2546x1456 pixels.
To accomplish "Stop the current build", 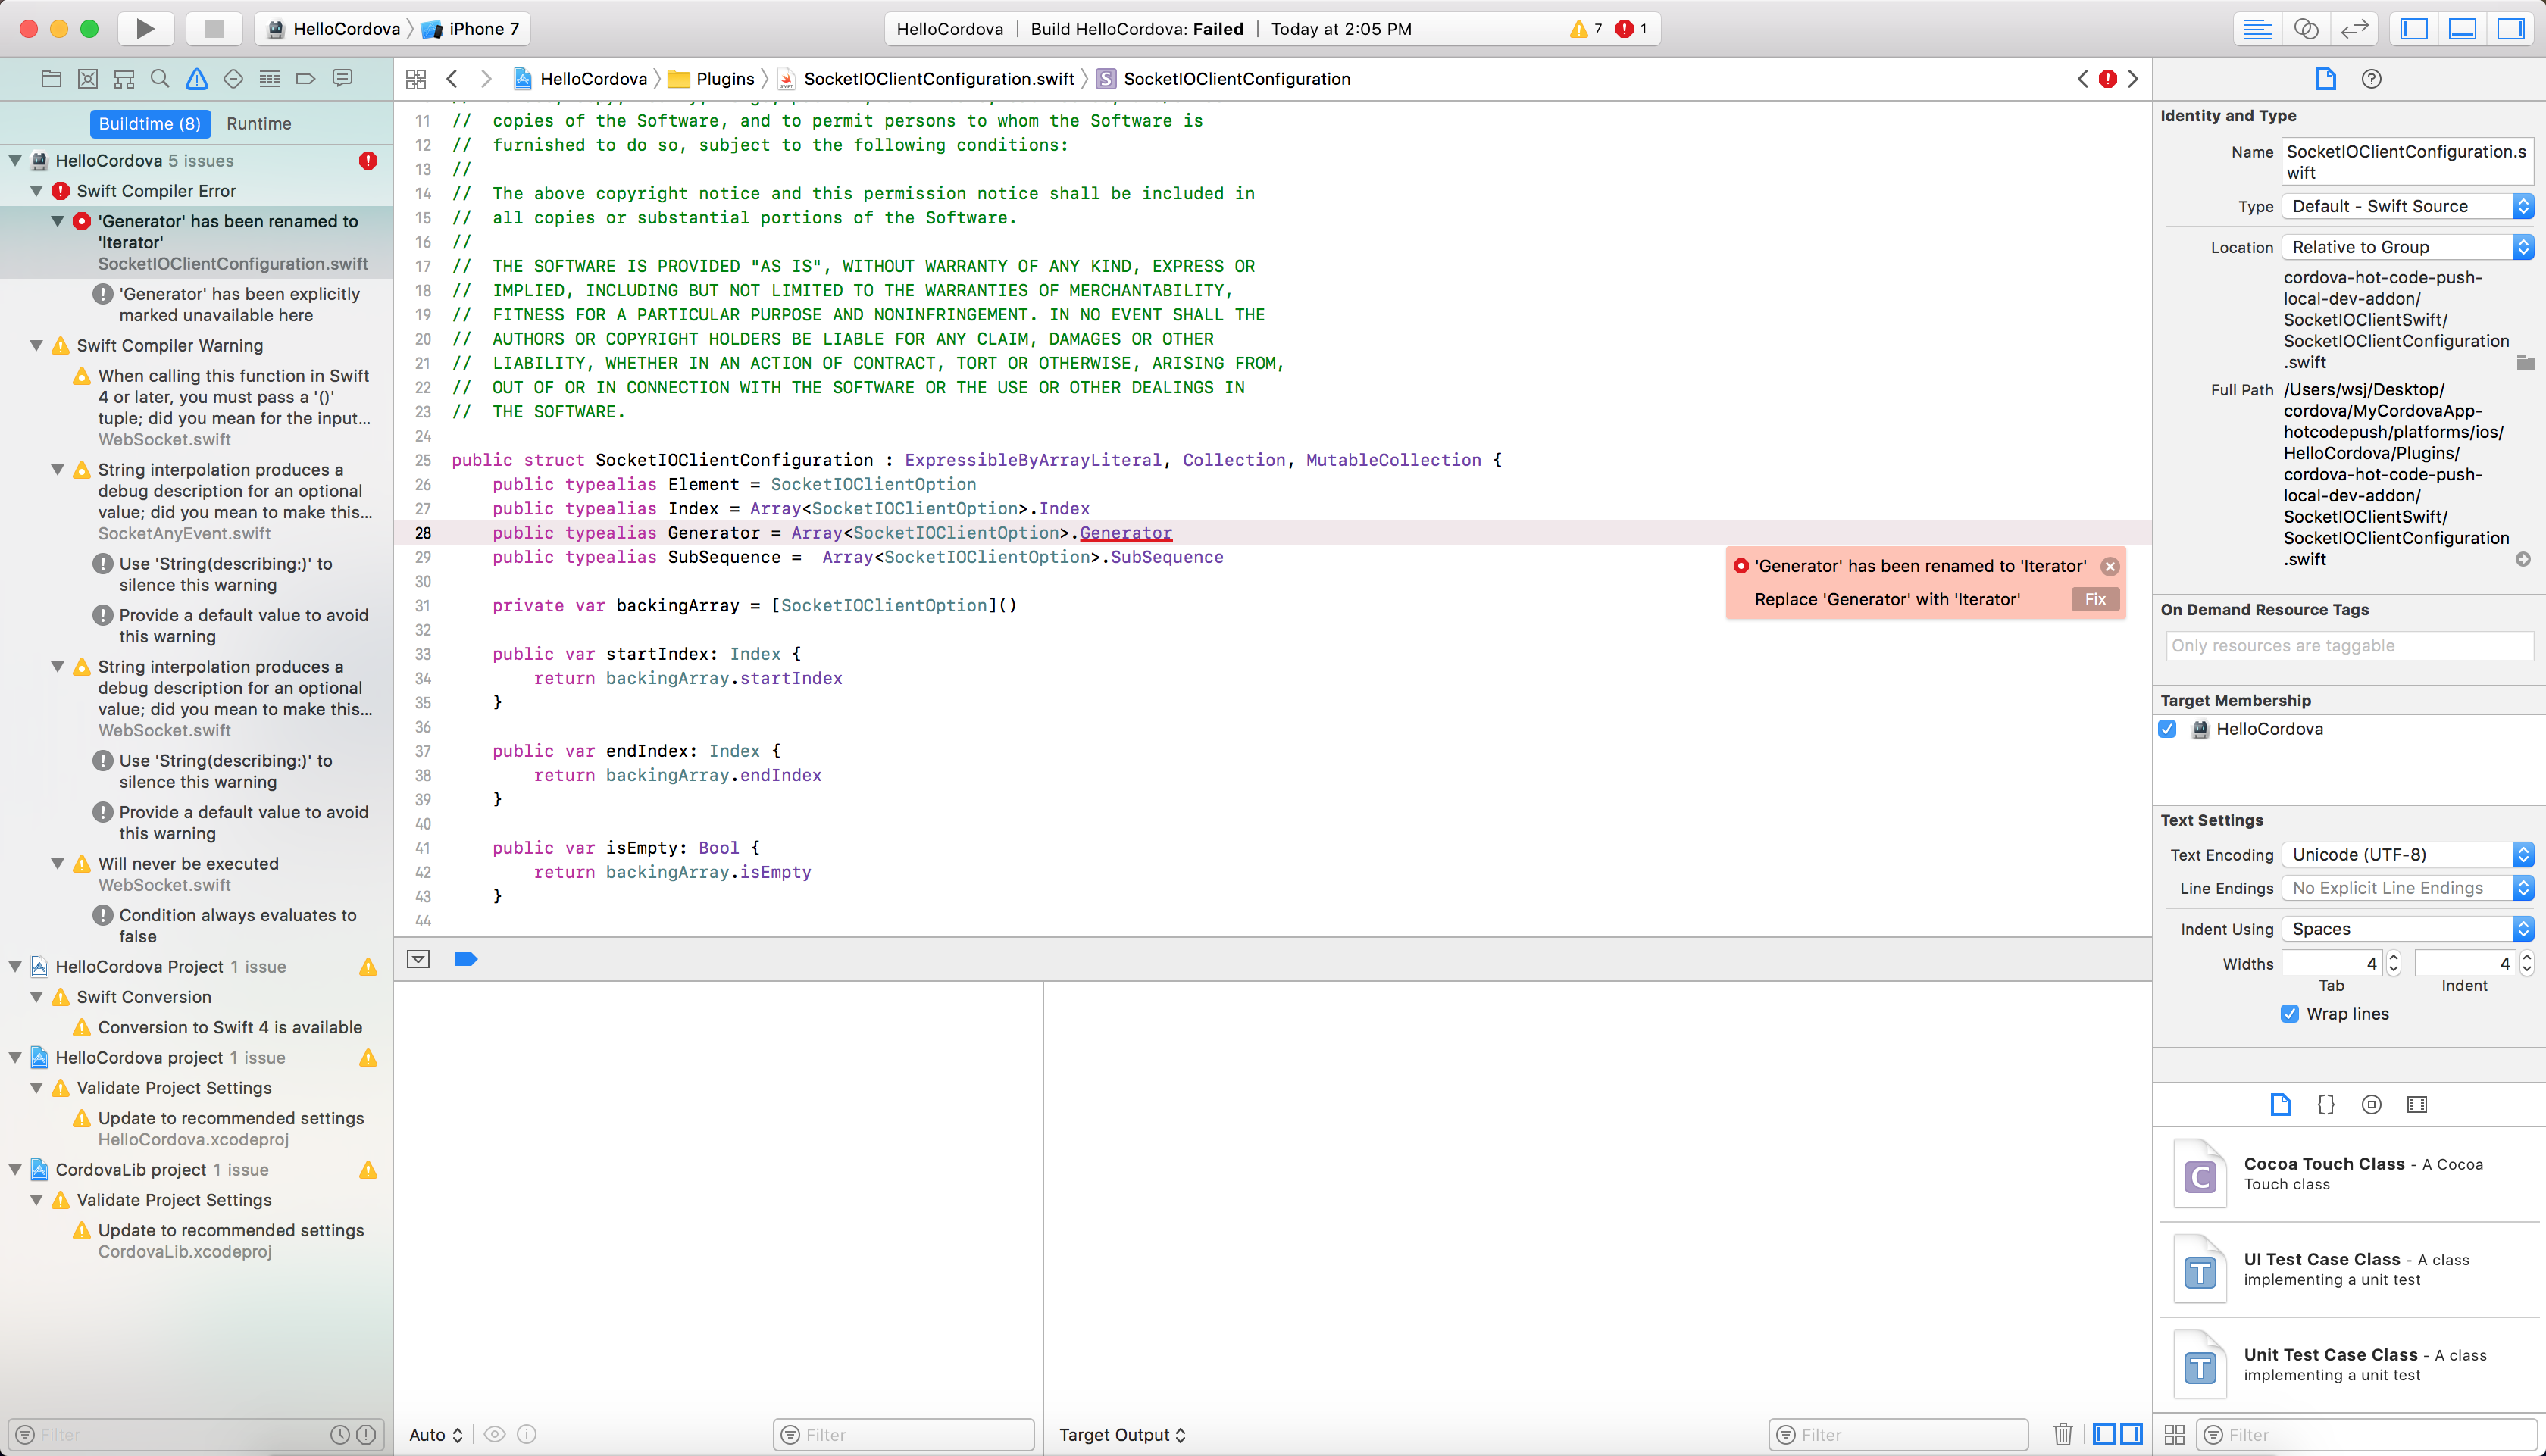I will pos(214,28).
